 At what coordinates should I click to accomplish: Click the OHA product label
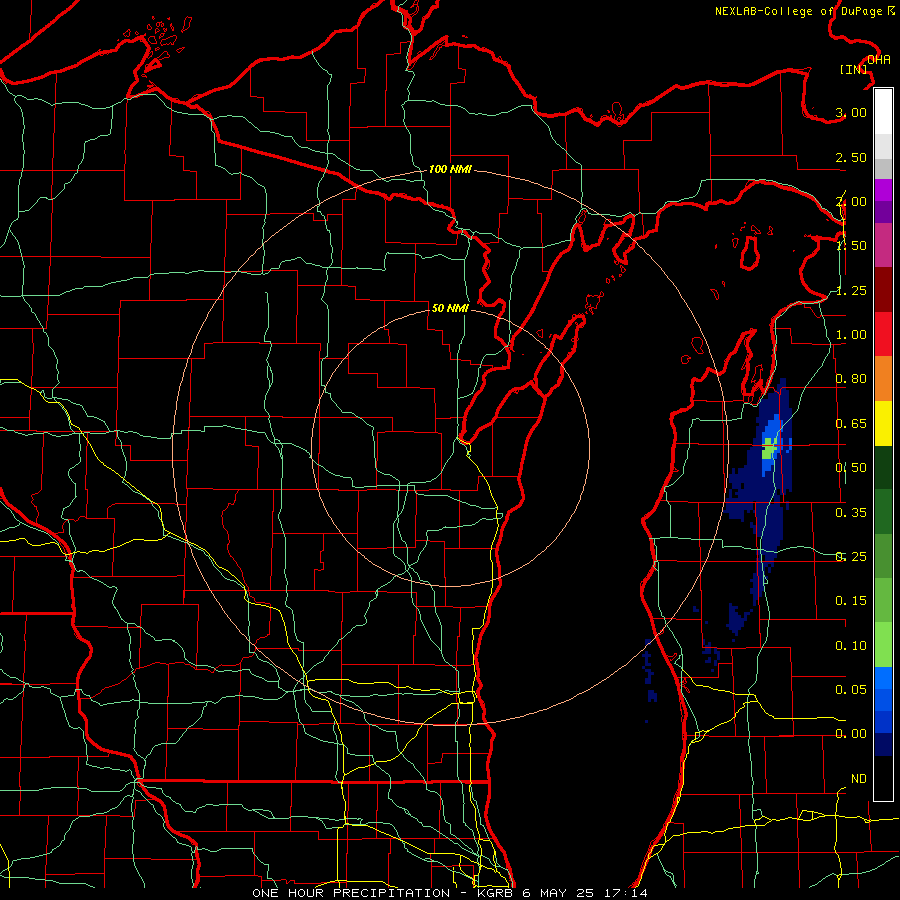tap(879, 60)
